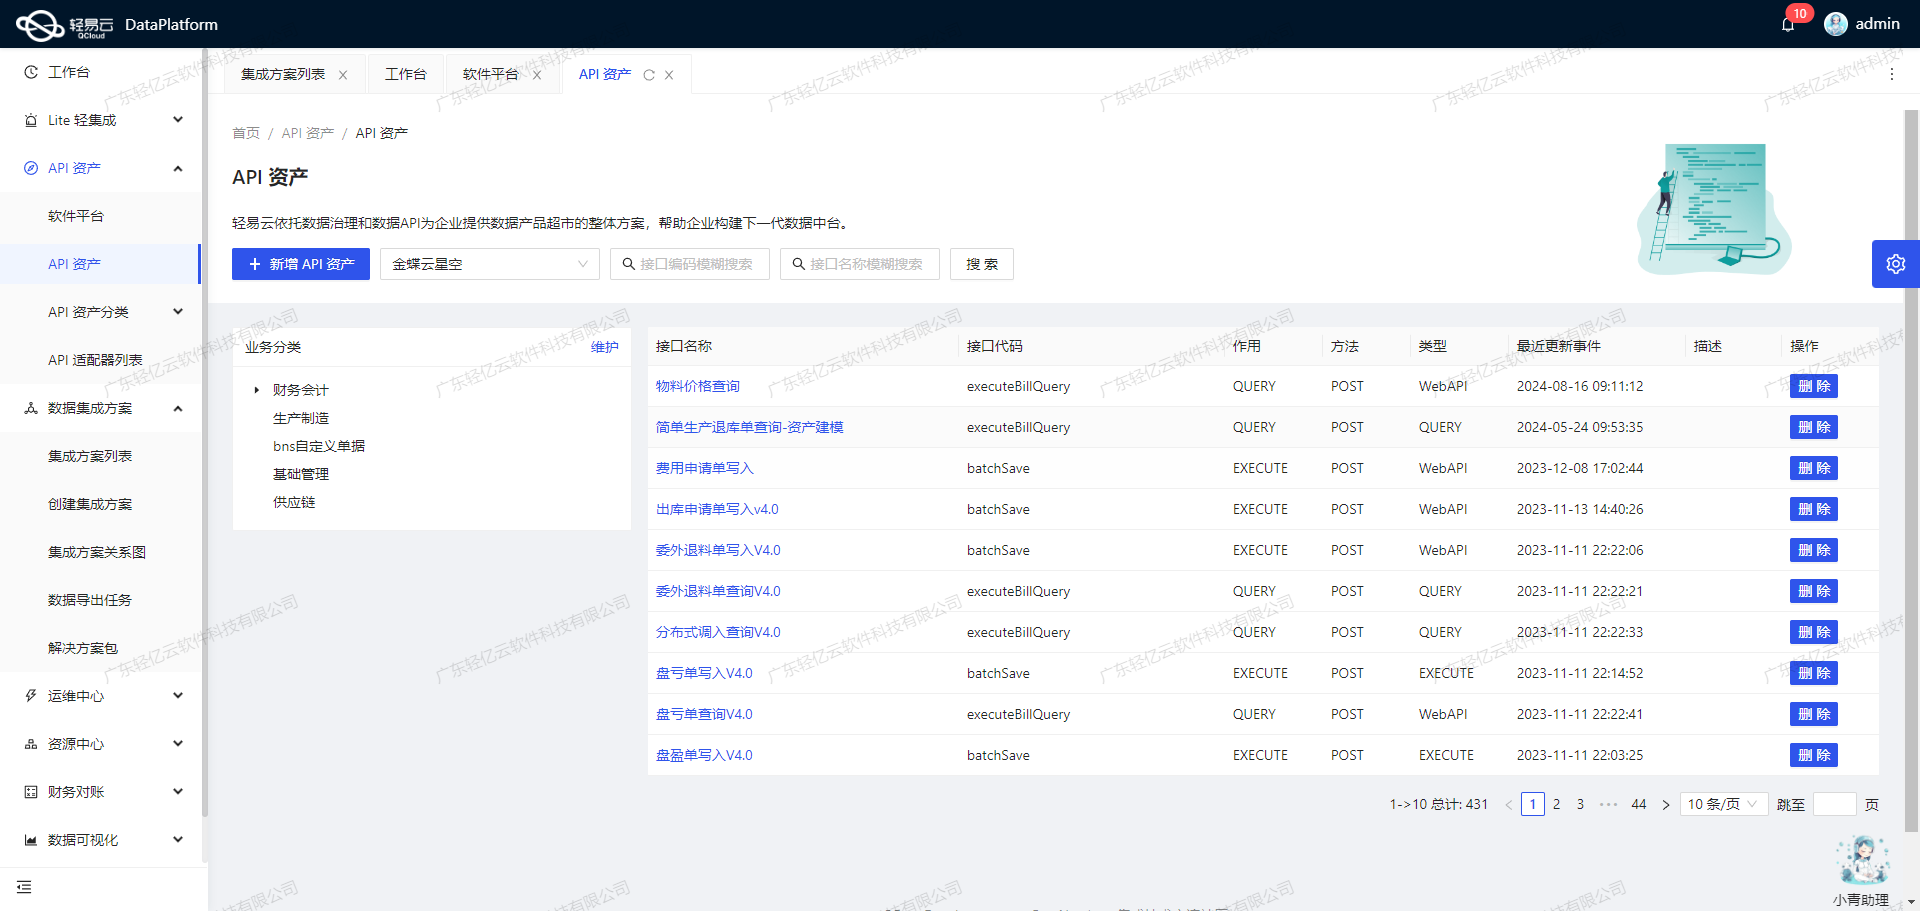
Task: Expand the 运维中心 menu
Action: [178, 696]
